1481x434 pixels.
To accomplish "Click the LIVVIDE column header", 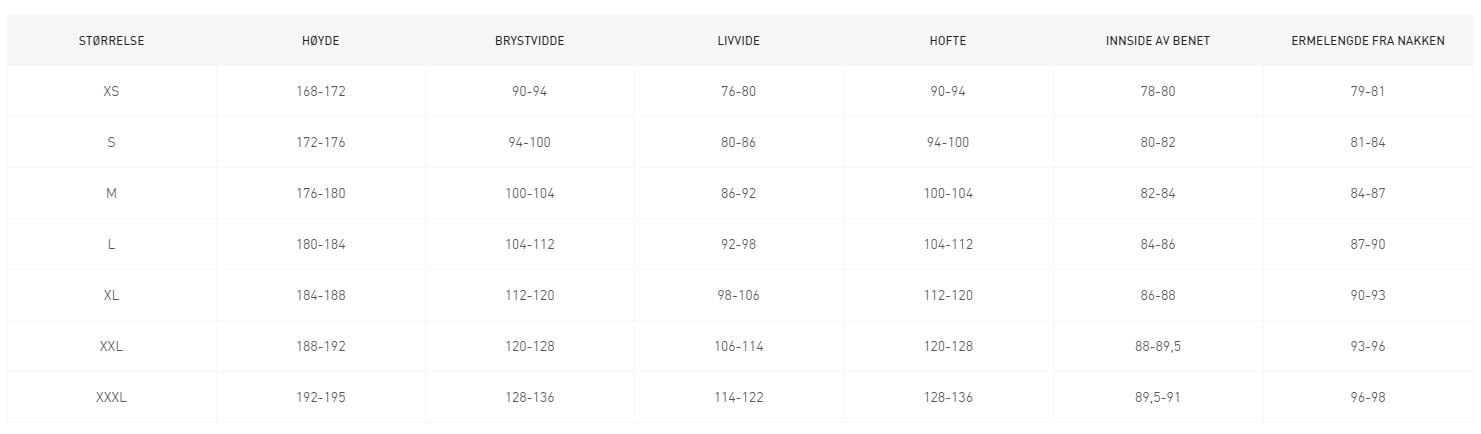I will coord(738,41).
